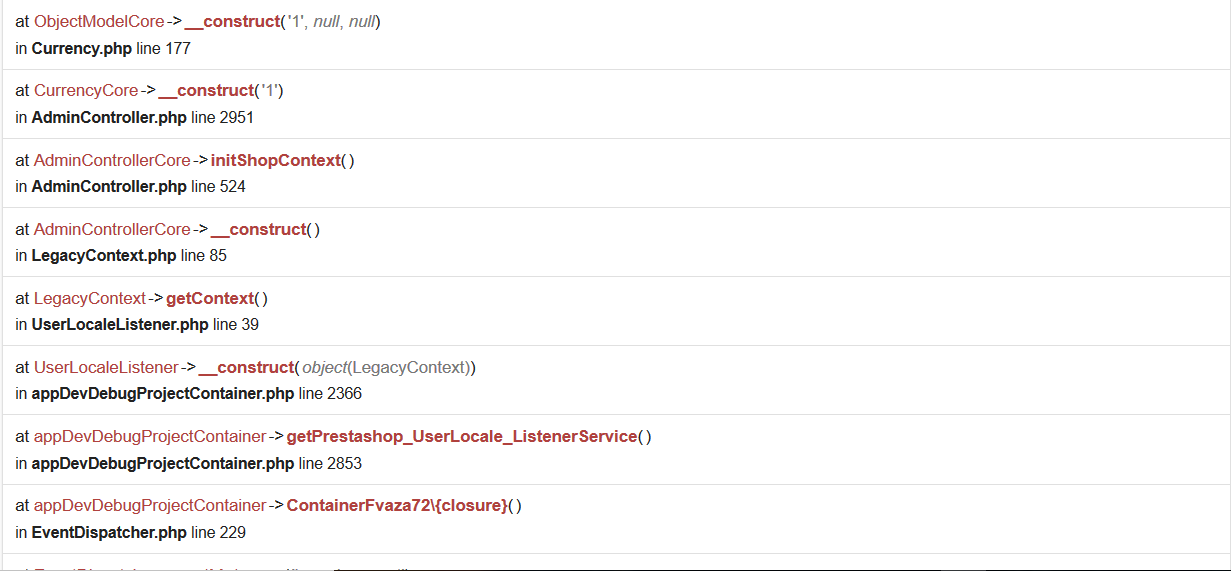The image size is (1231, 571).
Task: Open appDevDebugProjectContainer.php line 2853 reference
Action: (163, 463)
